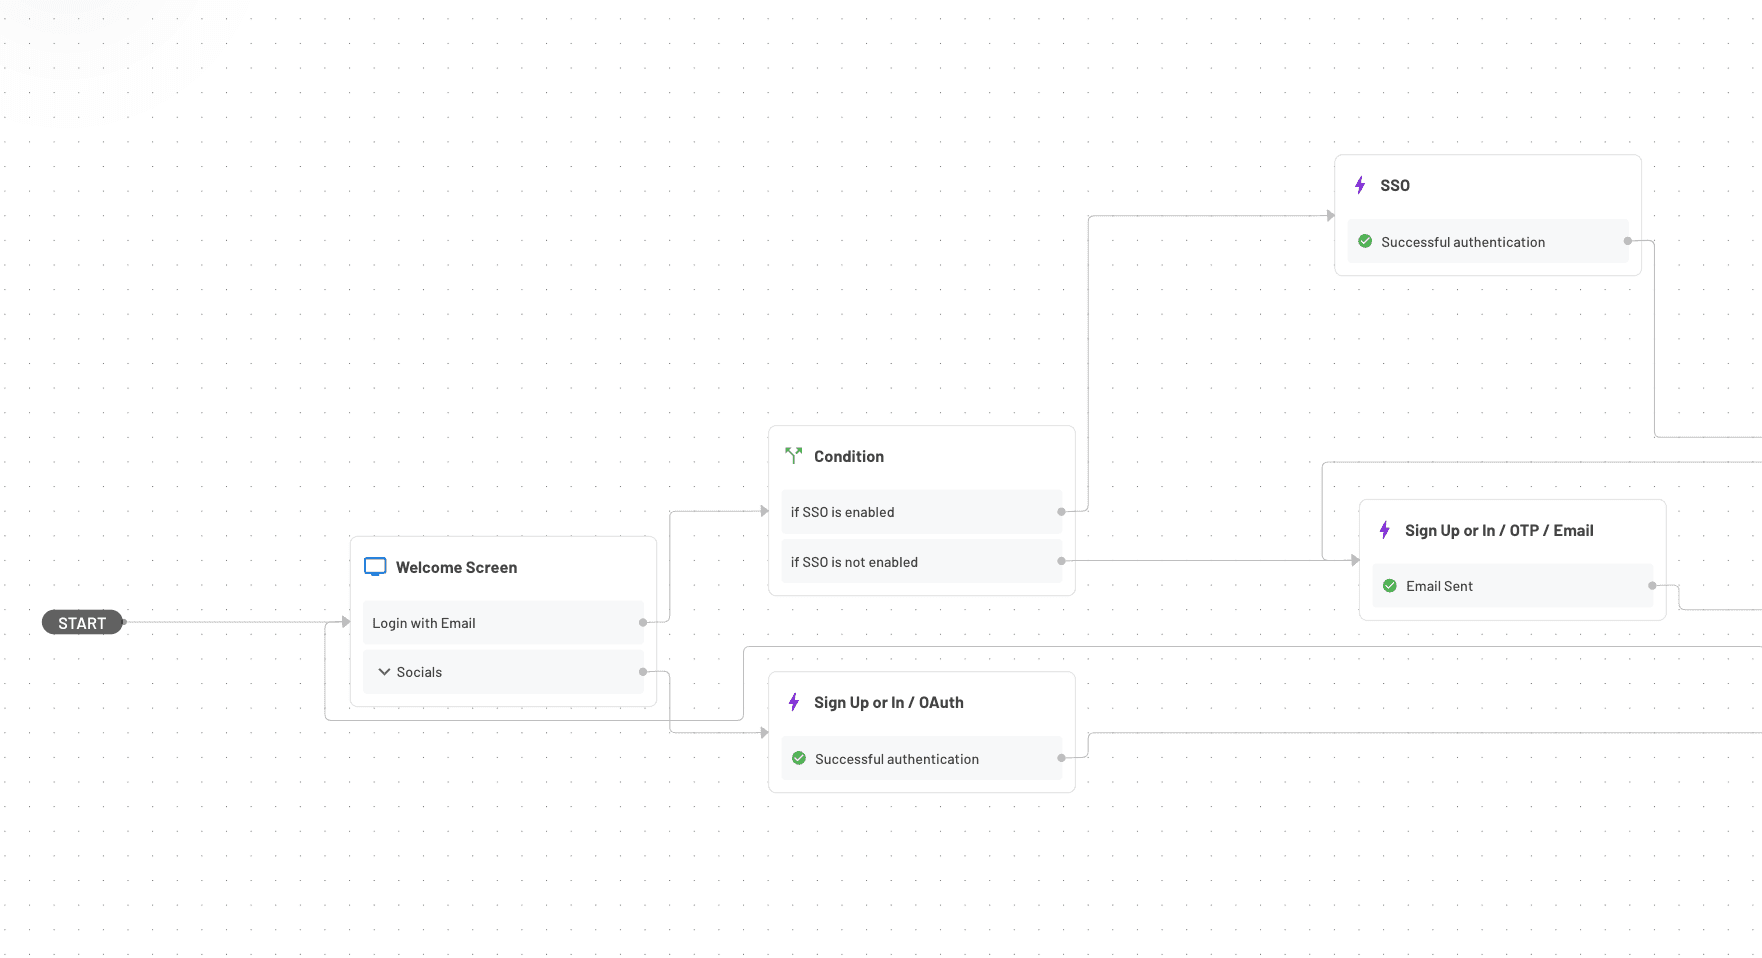The image size is (1762, 958).
Task: Click the connector dot after Login with Email
Action: (643, 622)
